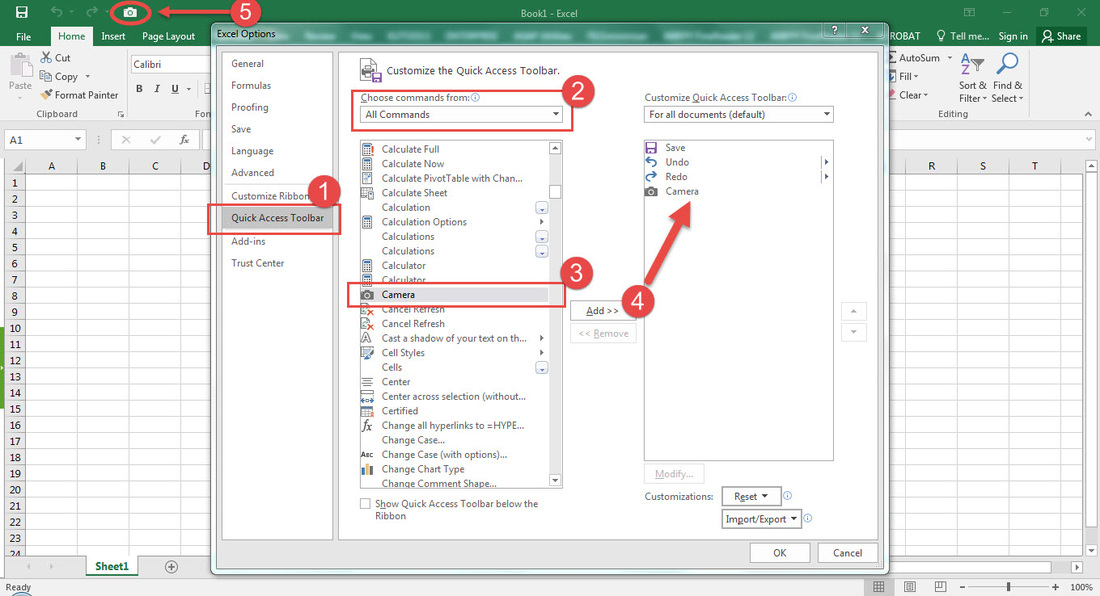Screen dimensions: 1100x596
Task: Switch to Page Layout view in status bar
Action: pyautogui.click(x=910, y=587)
